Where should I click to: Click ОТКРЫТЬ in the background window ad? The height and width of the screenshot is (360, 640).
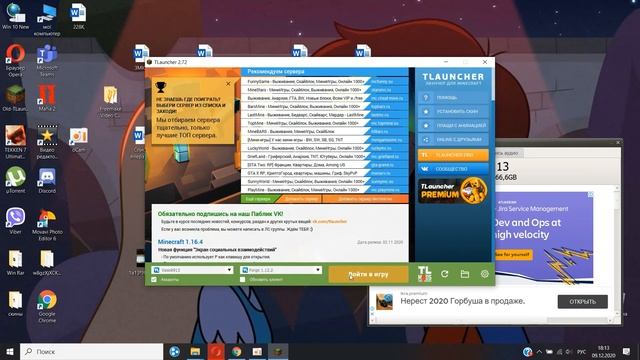point(582,302)
